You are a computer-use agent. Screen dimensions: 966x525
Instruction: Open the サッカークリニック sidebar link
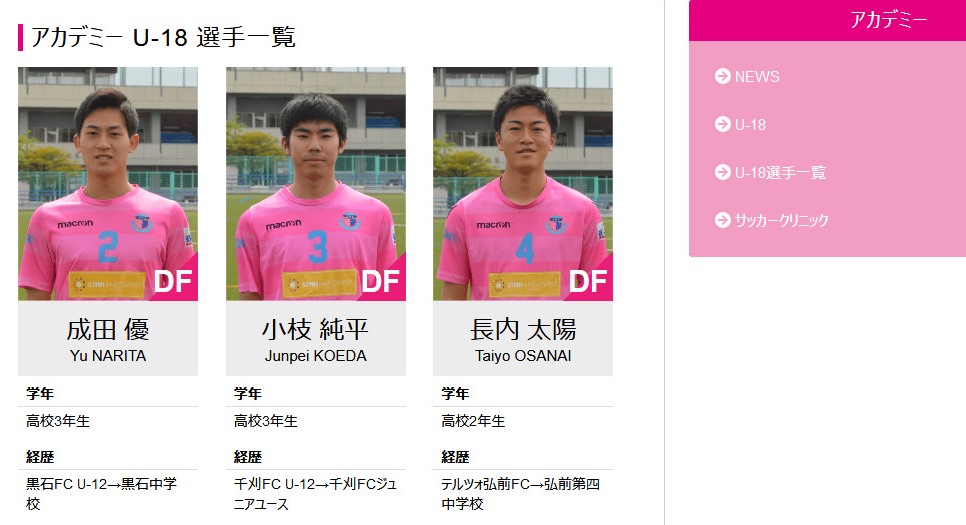[x=781, y=221]
